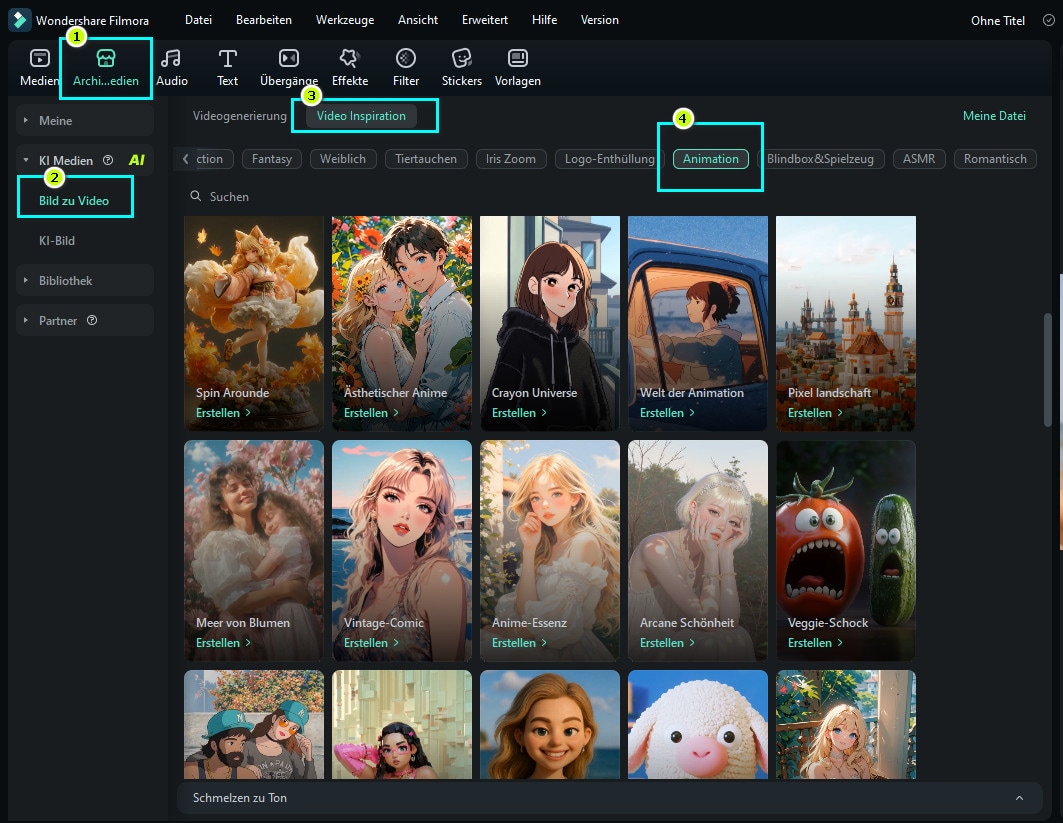Filter by the Romantisch category tag

[995, 159]
